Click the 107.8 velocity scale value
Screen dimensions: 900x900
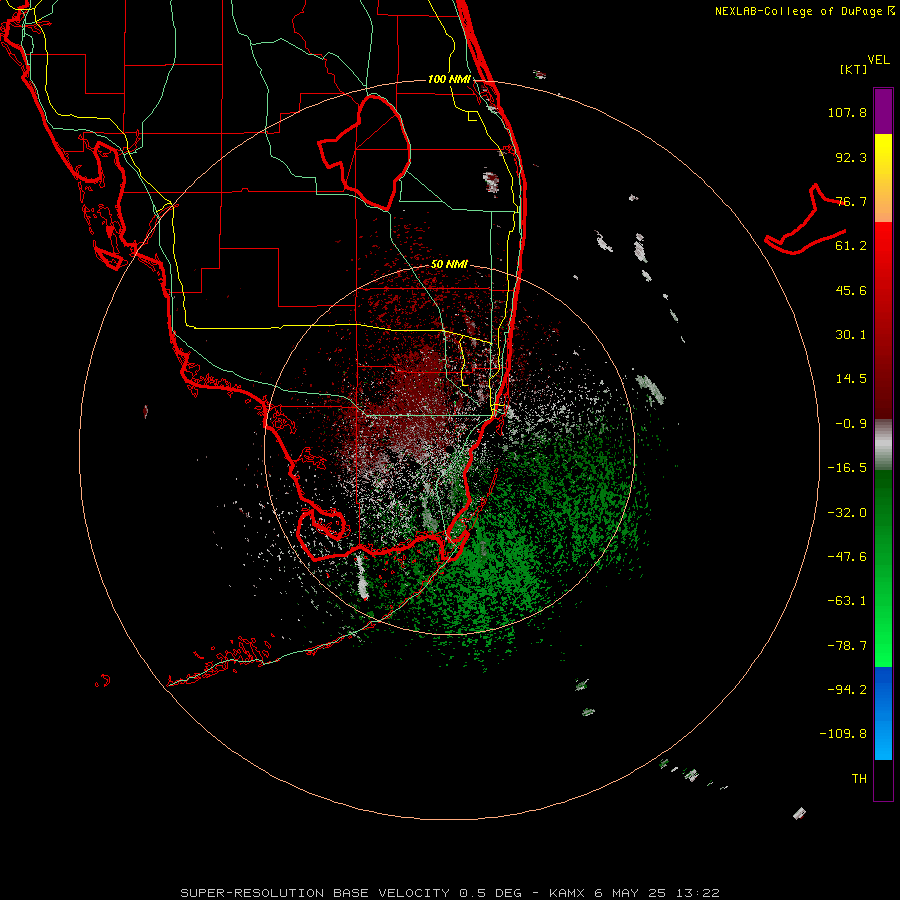(x=847, y=112)
